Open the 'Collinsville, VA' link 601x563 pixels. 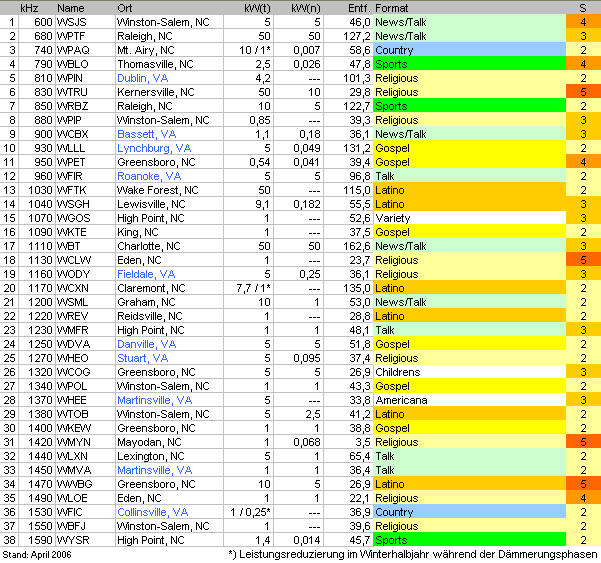pyautogui.click(x=153, y=512)
